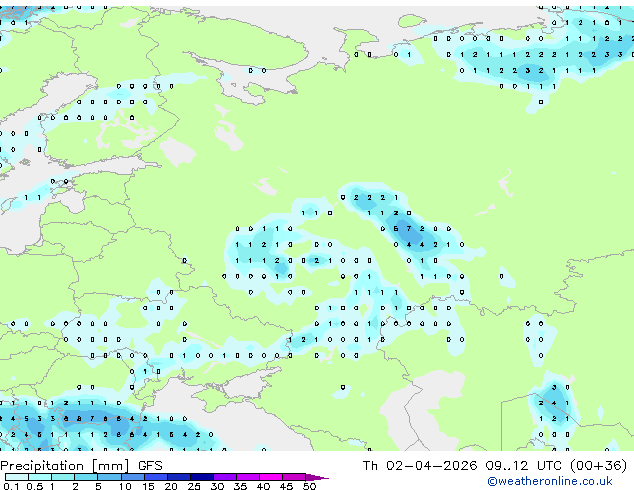Click the legend label "0.1"

coord(12,486)
